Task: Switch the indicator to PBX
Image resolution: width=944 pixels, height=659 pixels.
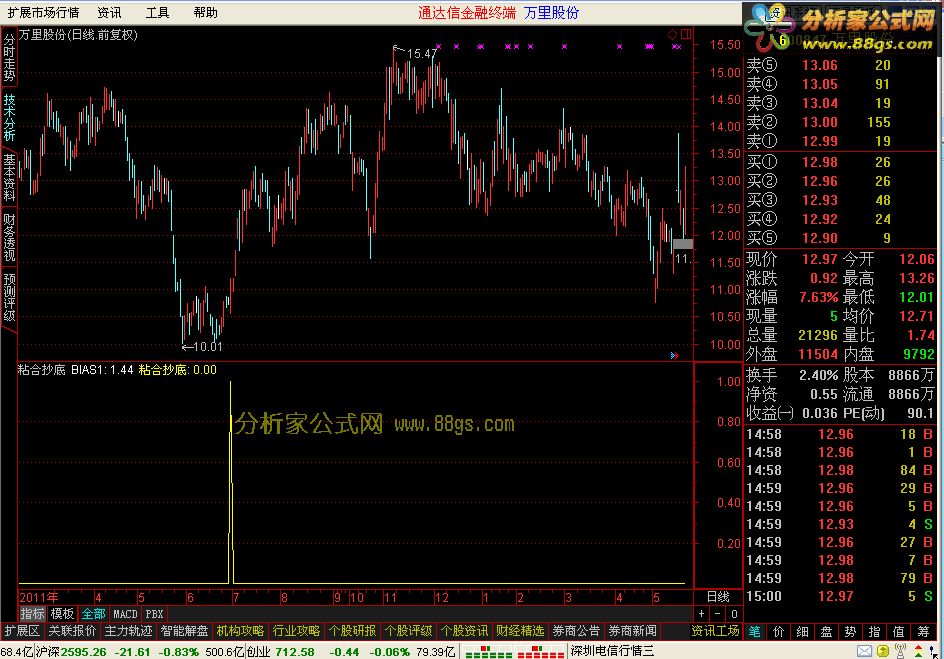Action: tap(154, 614)
